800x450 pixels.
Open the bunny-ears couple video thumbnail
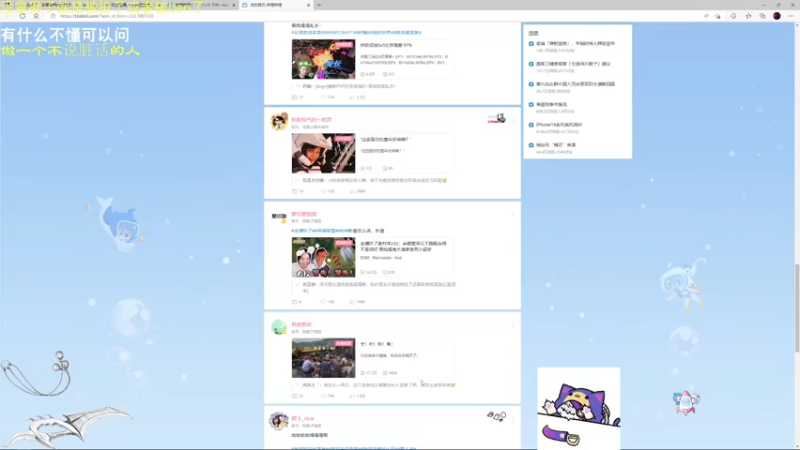click(x=323, y=257)
